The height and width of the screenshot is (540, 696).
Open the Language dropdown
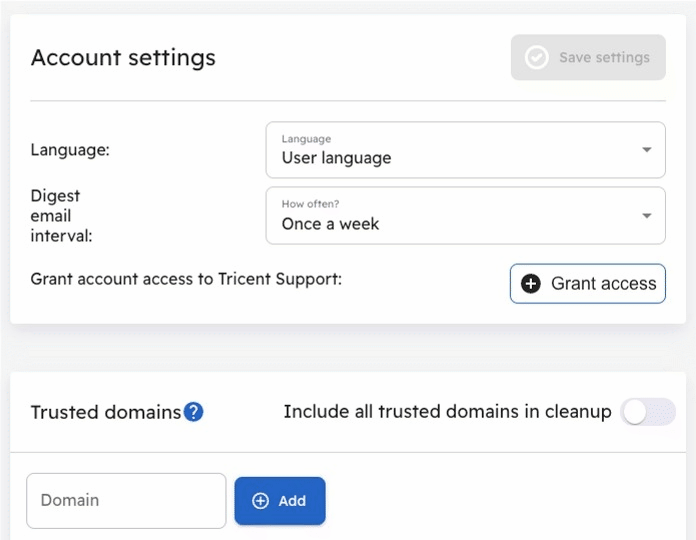click(x=466, y=150)
